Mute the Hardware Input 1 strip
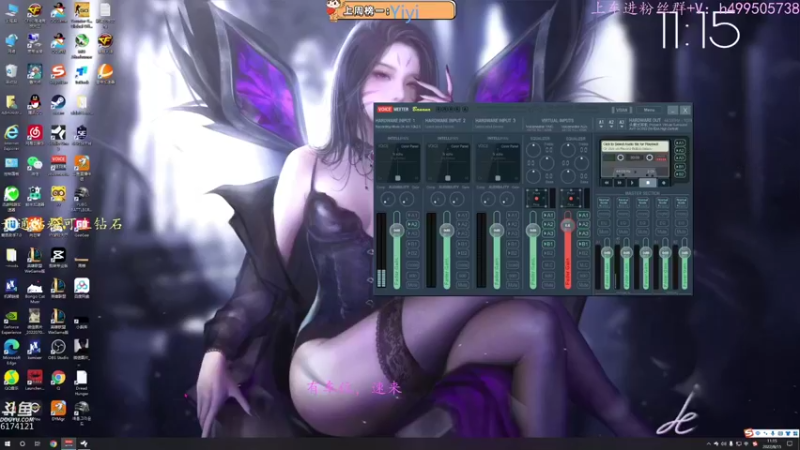The height and width of the screenshot is (450, 800). [412, 285]
